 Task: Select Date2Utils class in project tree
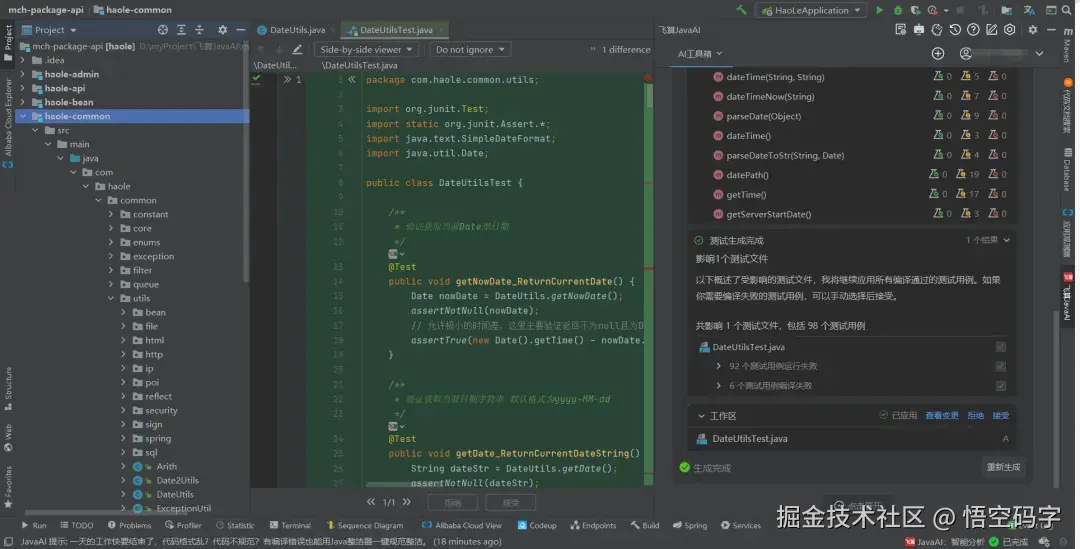point(177,481)
